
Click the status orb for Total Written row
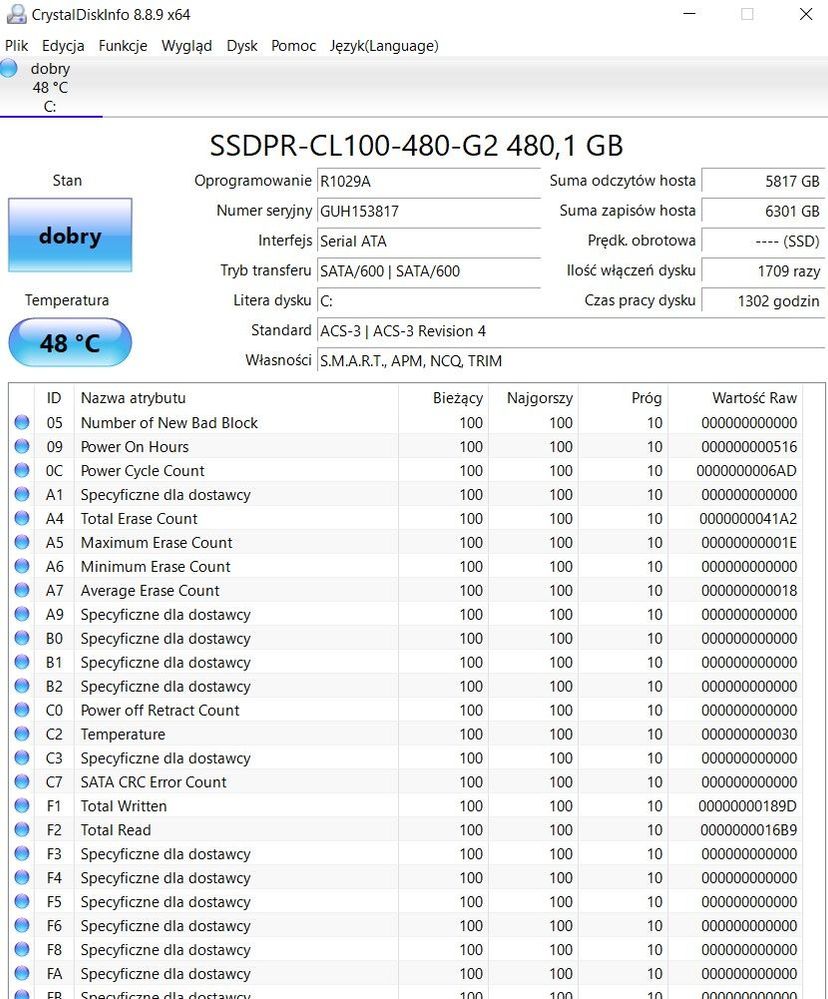point(21,807)
